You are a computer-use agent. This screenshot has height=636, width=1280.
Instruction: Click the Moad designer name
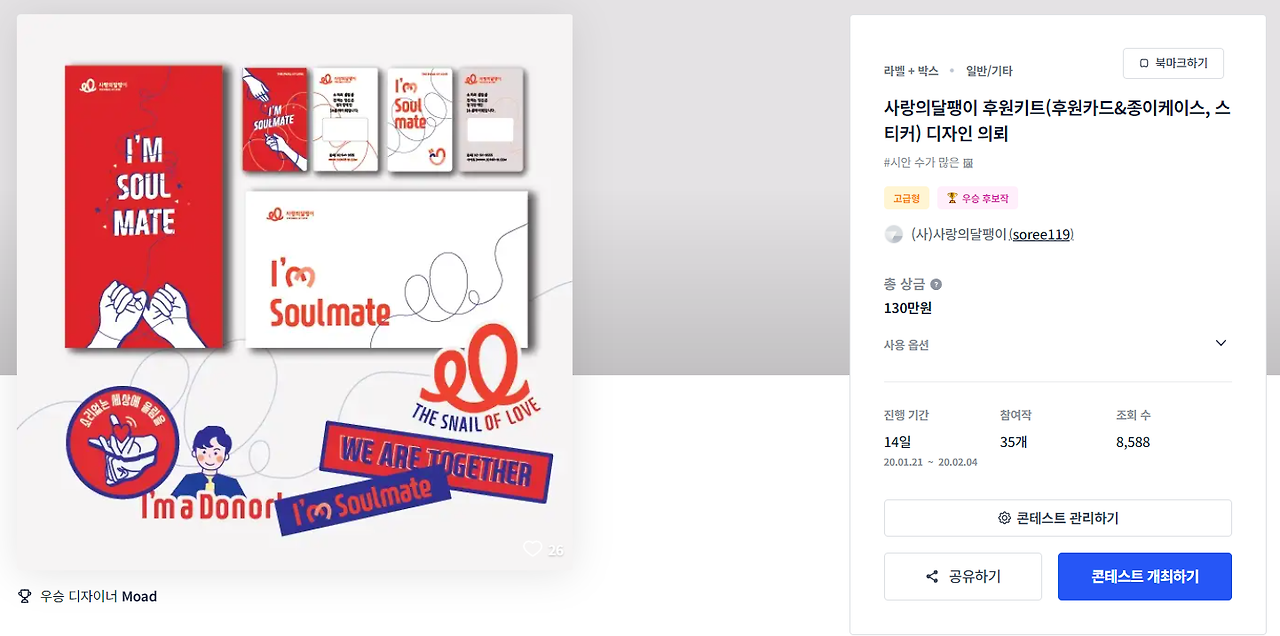[x=139, y=596]
